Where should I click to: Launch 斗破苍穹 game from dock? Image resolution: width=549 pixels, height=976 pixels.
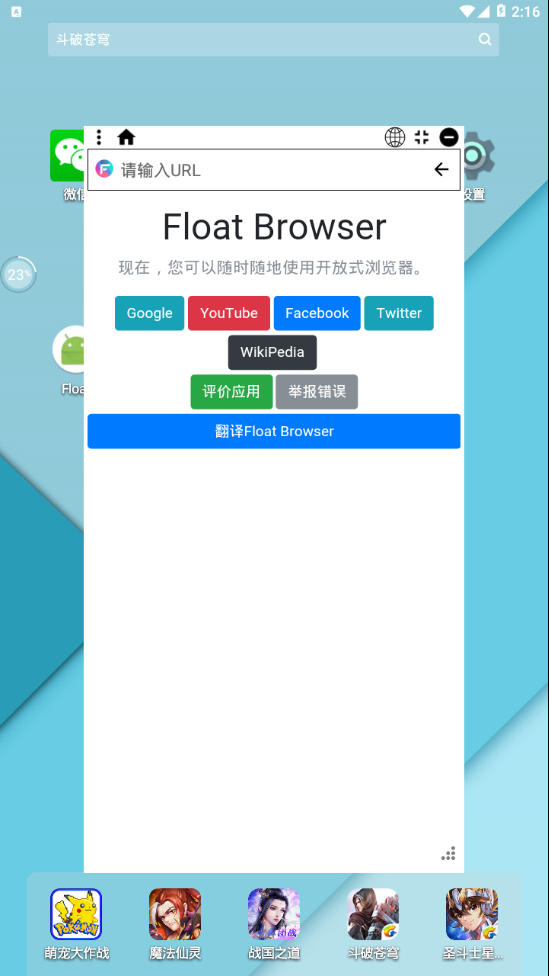point(373,914)
